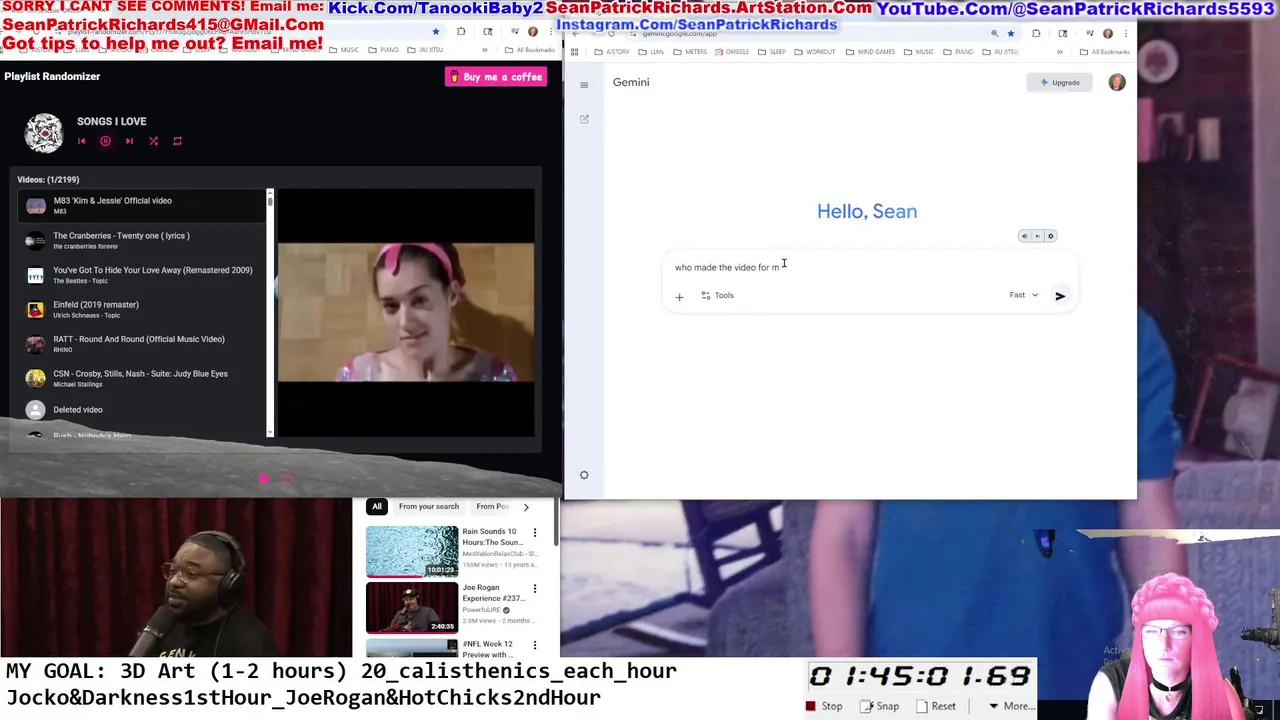Open All Bookmarks in Gemini window
This screenshot has width=1280, height=720.
tap(1105, 51)
